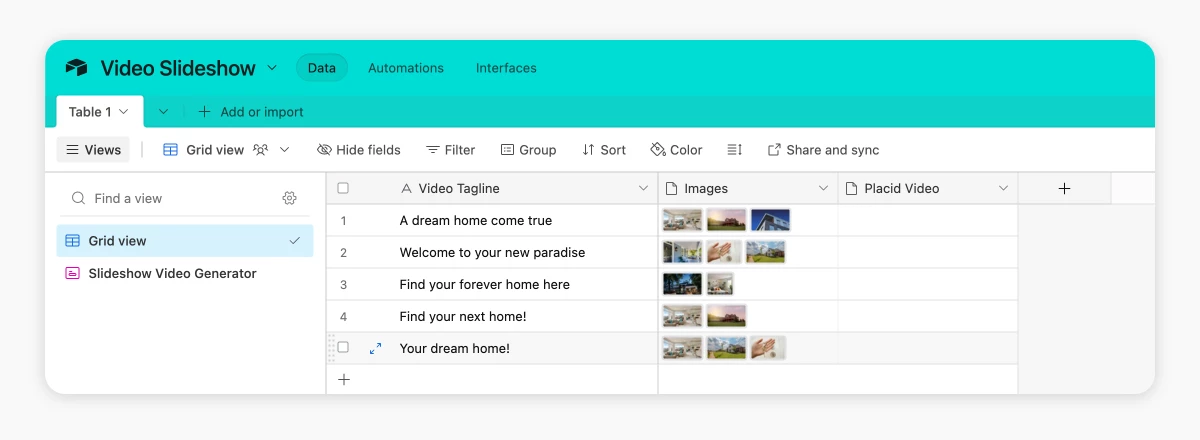The width and height of the screenshot is (1200, 440).
Task: Add a new field with plus icon
Action: (1064, 188)
